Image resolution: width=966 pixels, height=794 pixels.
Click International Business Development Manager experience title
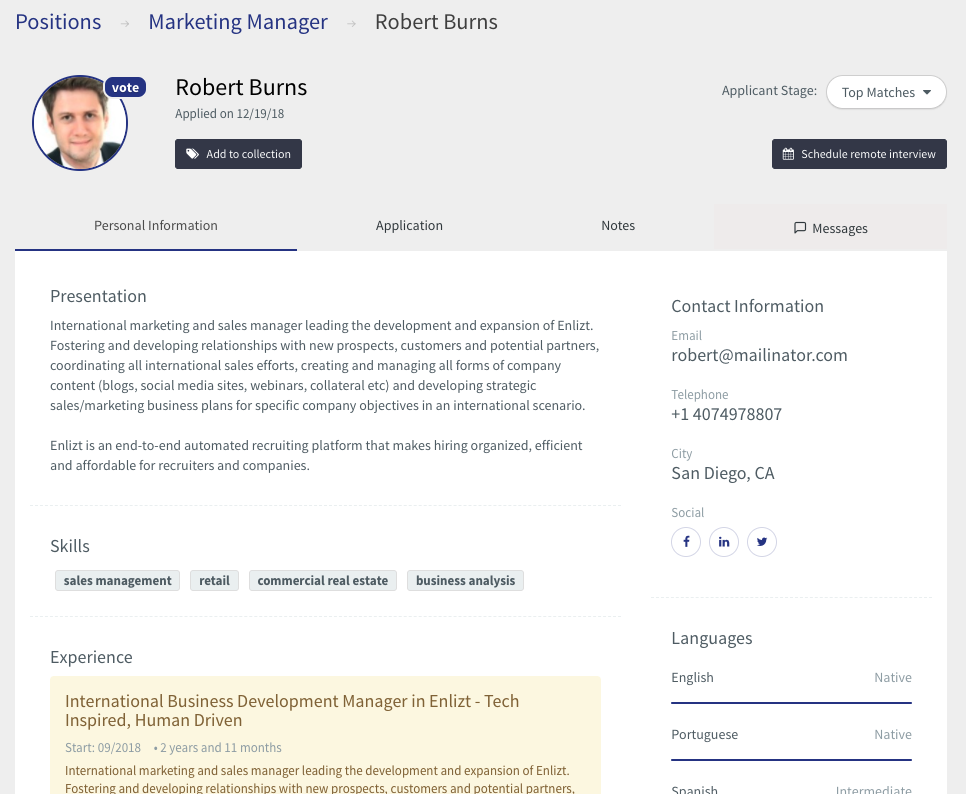(x=292, y=711)
